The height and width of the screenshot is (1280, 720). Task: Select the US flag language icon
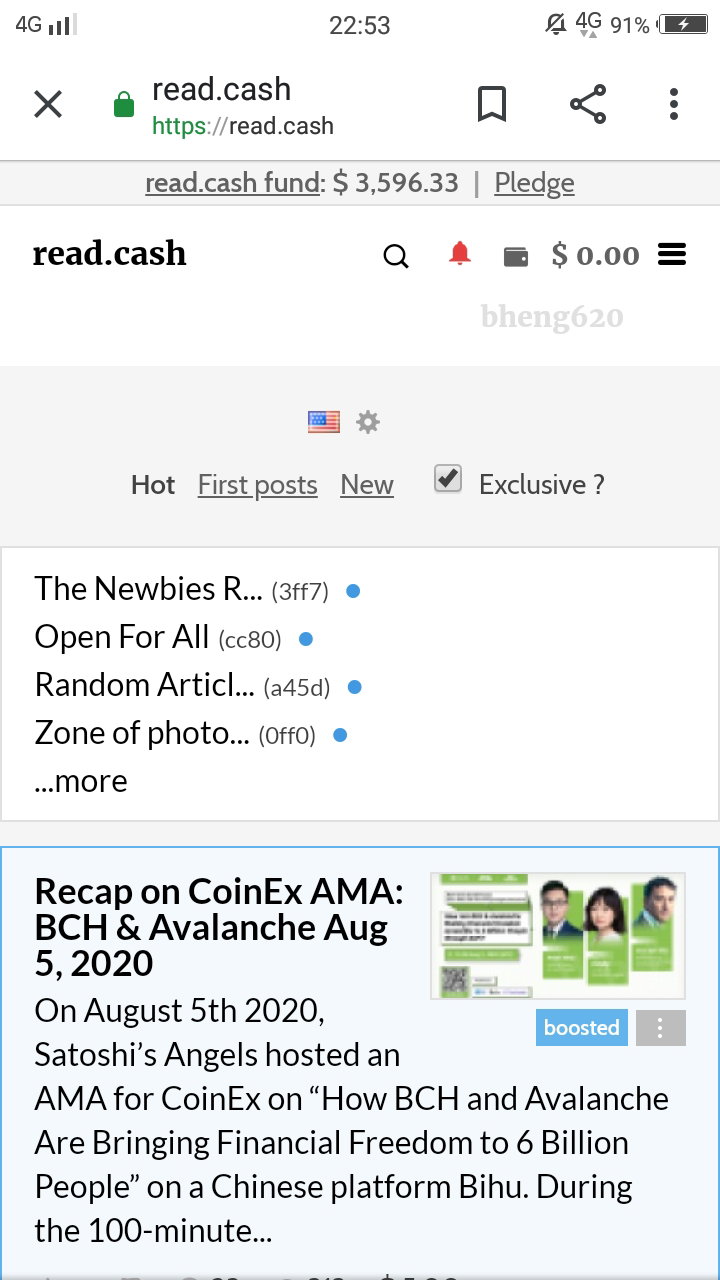tap(324, 422)
